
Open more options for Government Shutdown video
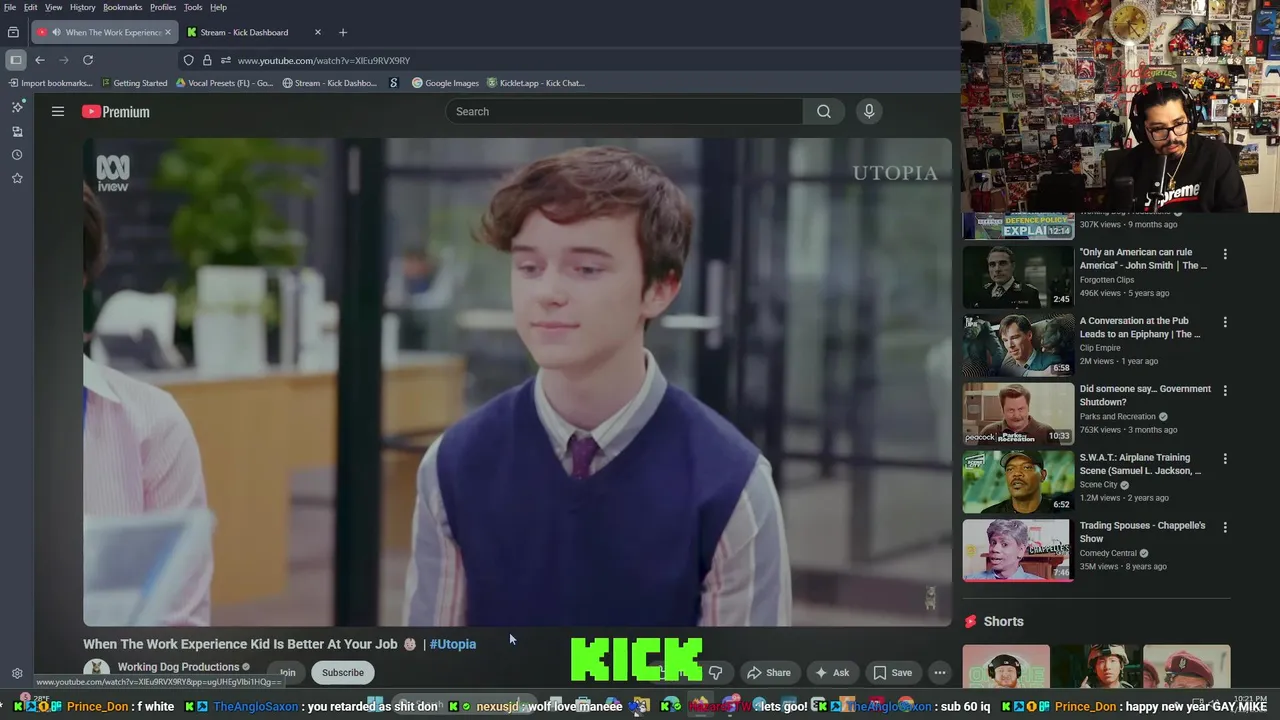point(1225,390)
